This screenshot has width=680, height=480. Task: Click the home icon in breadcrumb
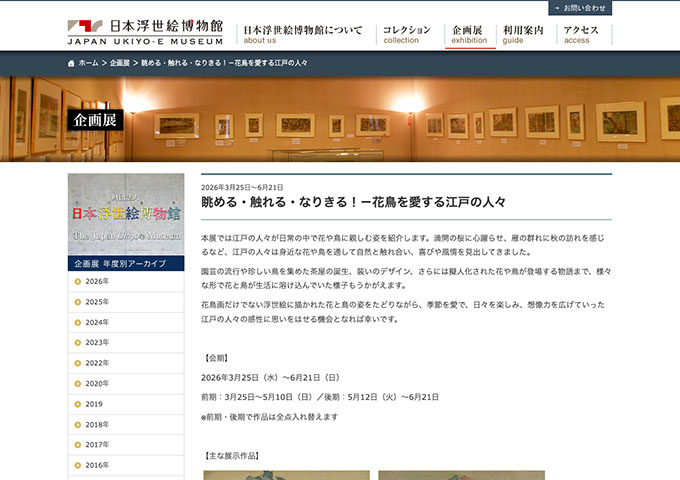[71, 63]
